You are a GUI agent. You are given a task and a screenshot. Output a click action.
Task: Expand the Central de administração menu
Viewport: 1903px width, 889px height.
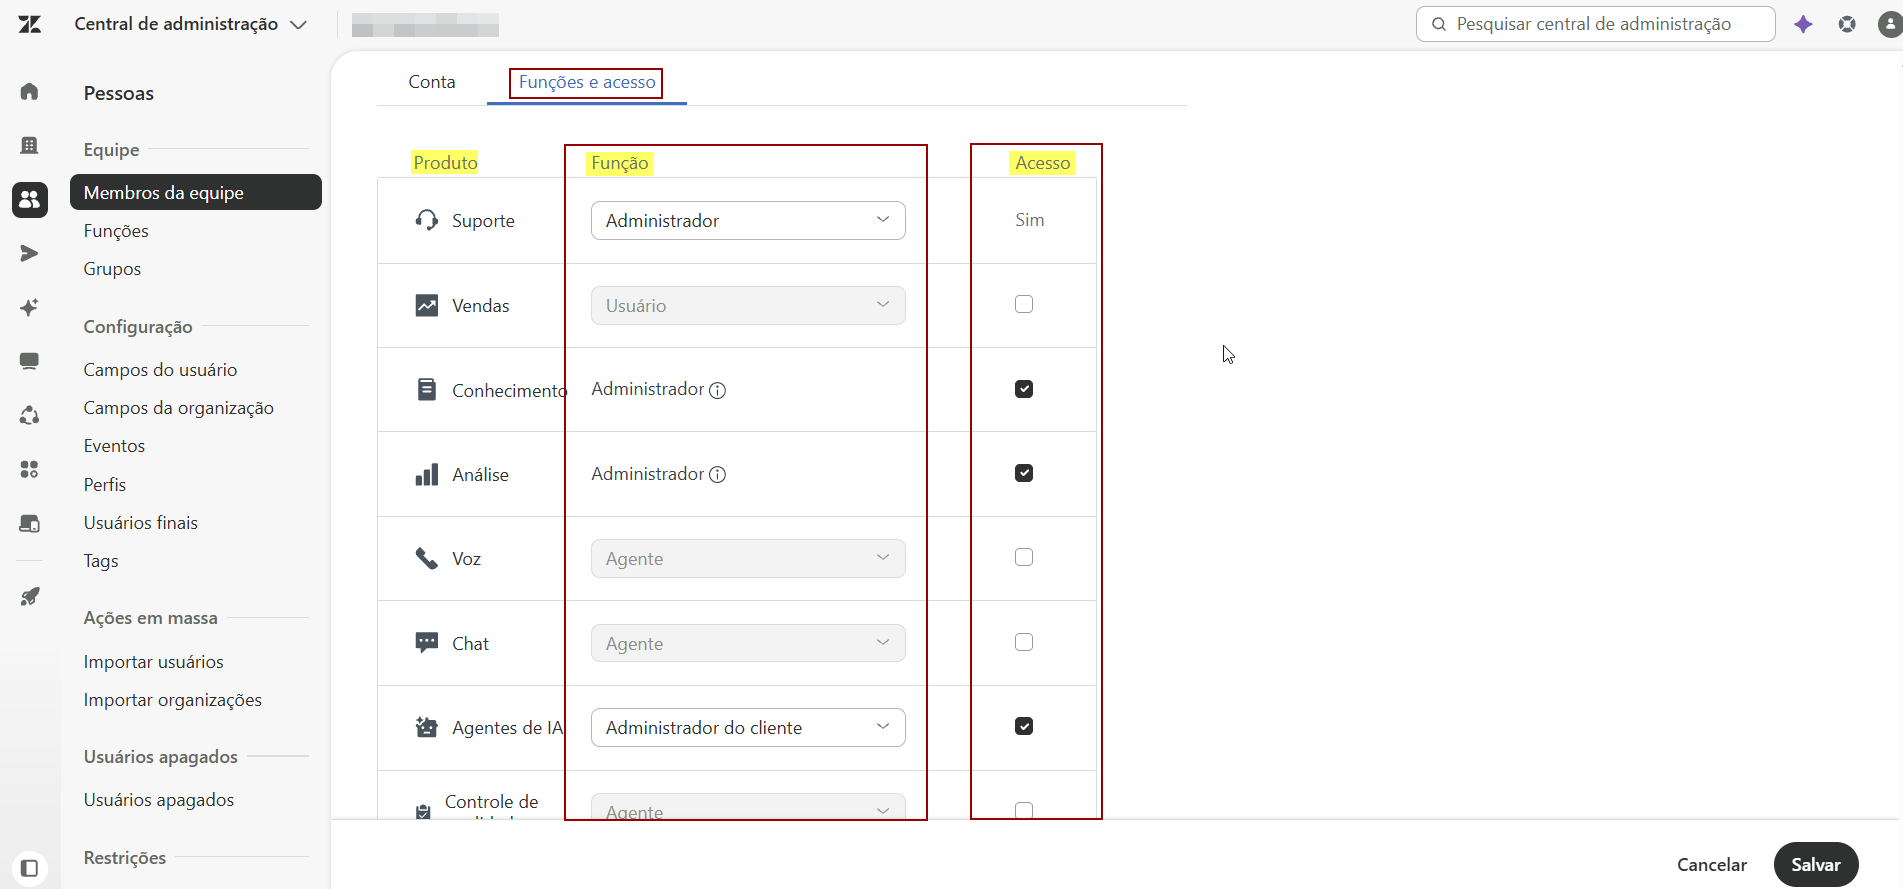pyautogui.click(x=190, y=24)
